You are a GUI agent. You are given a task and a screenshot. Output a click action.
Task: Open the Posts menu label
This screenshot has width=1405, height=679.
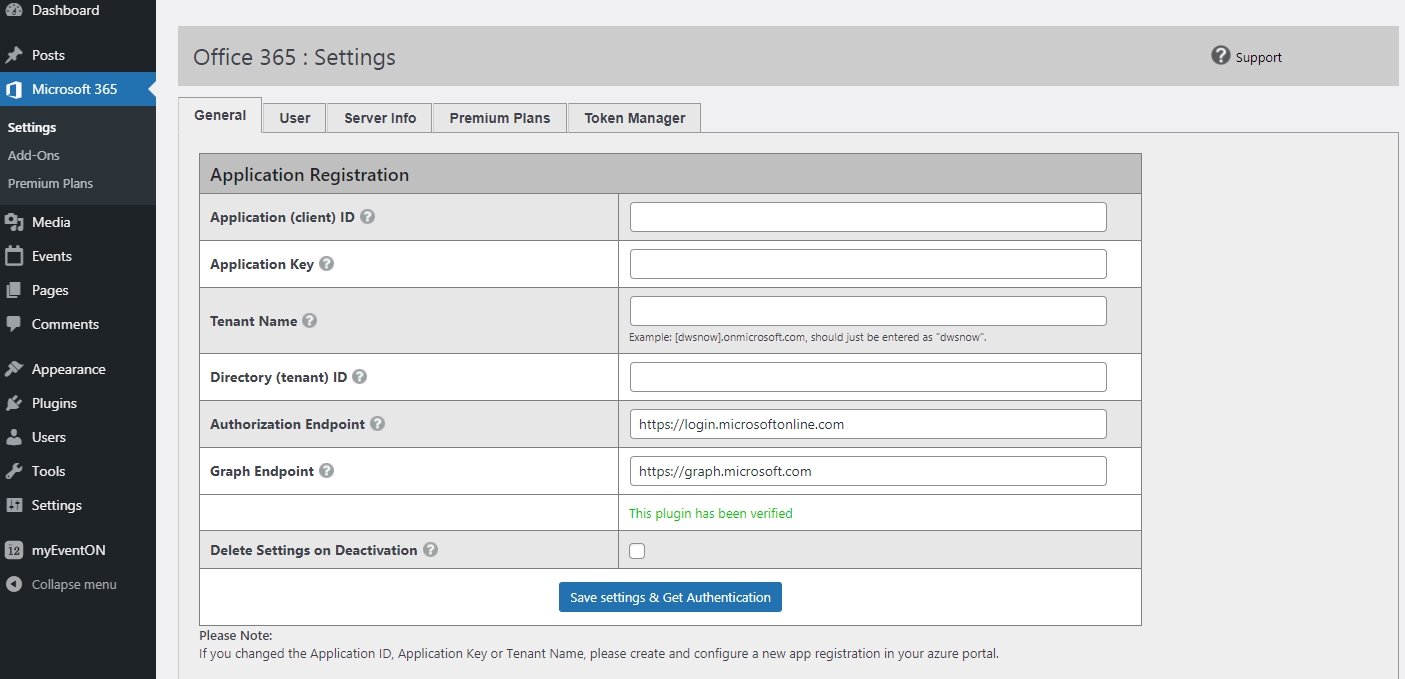(48, 55)
